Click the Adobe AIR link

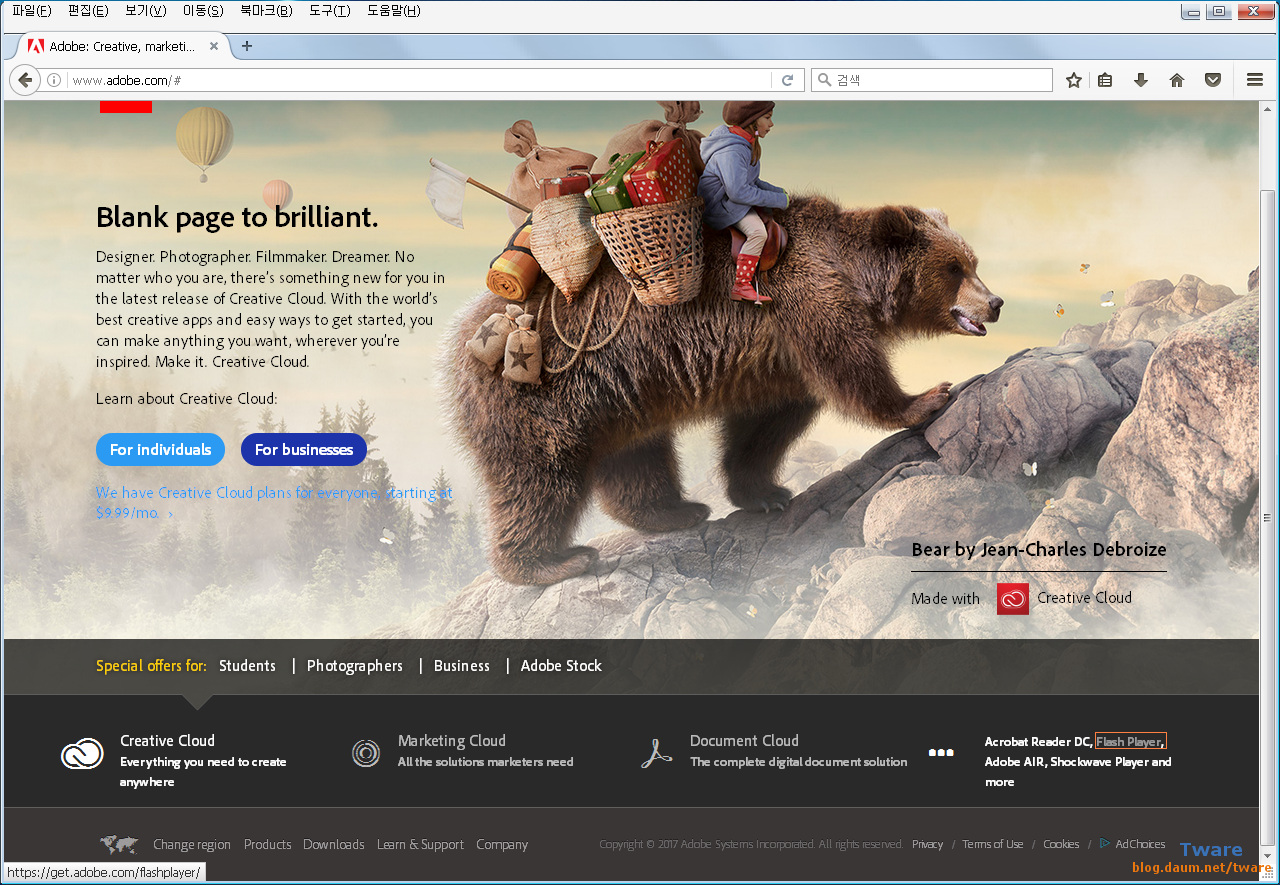1015,762
